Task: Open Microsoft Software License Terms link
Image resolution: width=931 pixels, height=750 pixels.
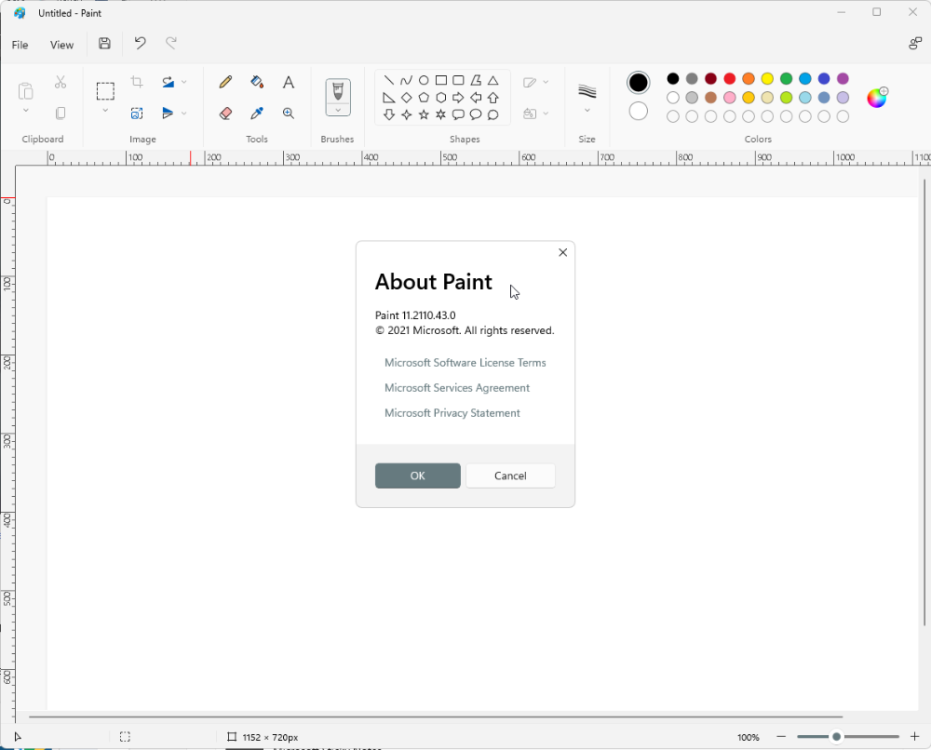Action: click(465, 362)
